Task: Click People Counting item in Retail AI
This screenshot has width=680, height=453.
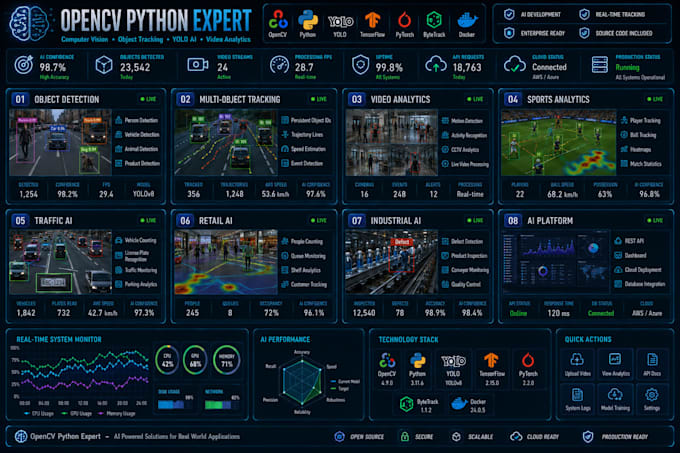Action: 302,241
